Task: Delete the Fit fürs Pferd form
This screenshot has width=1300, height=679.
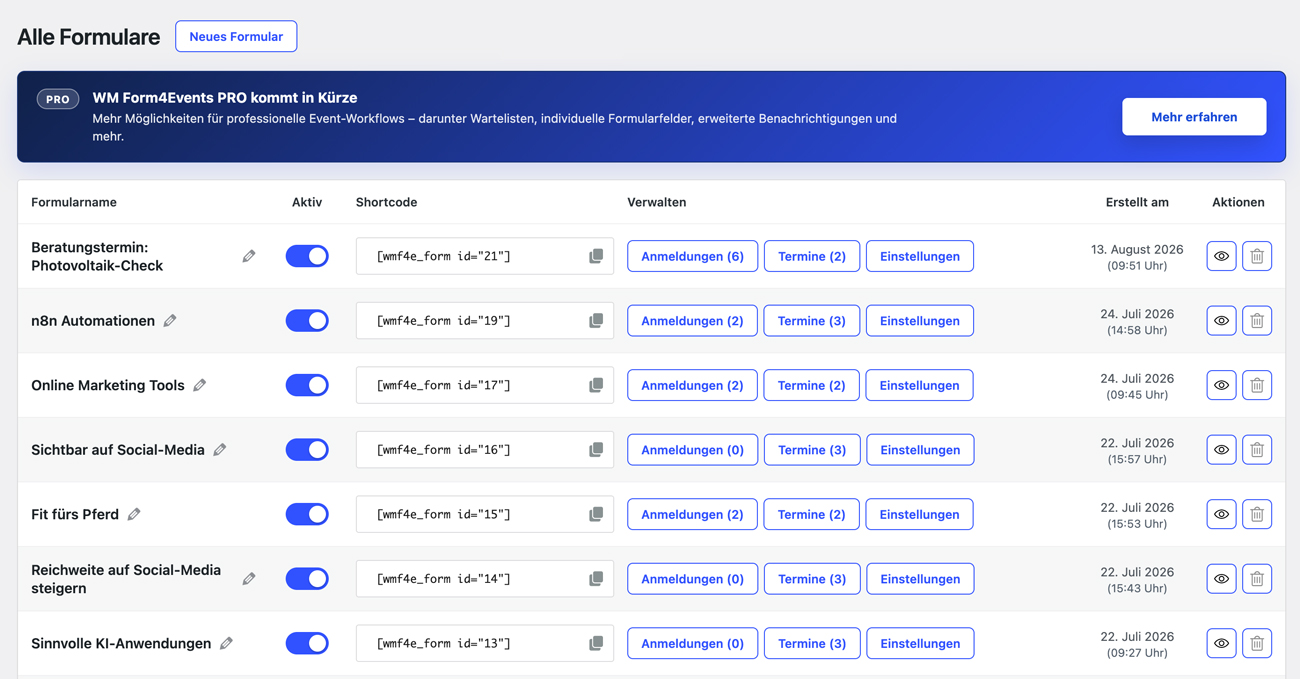Action: [x=1257, y=514]
